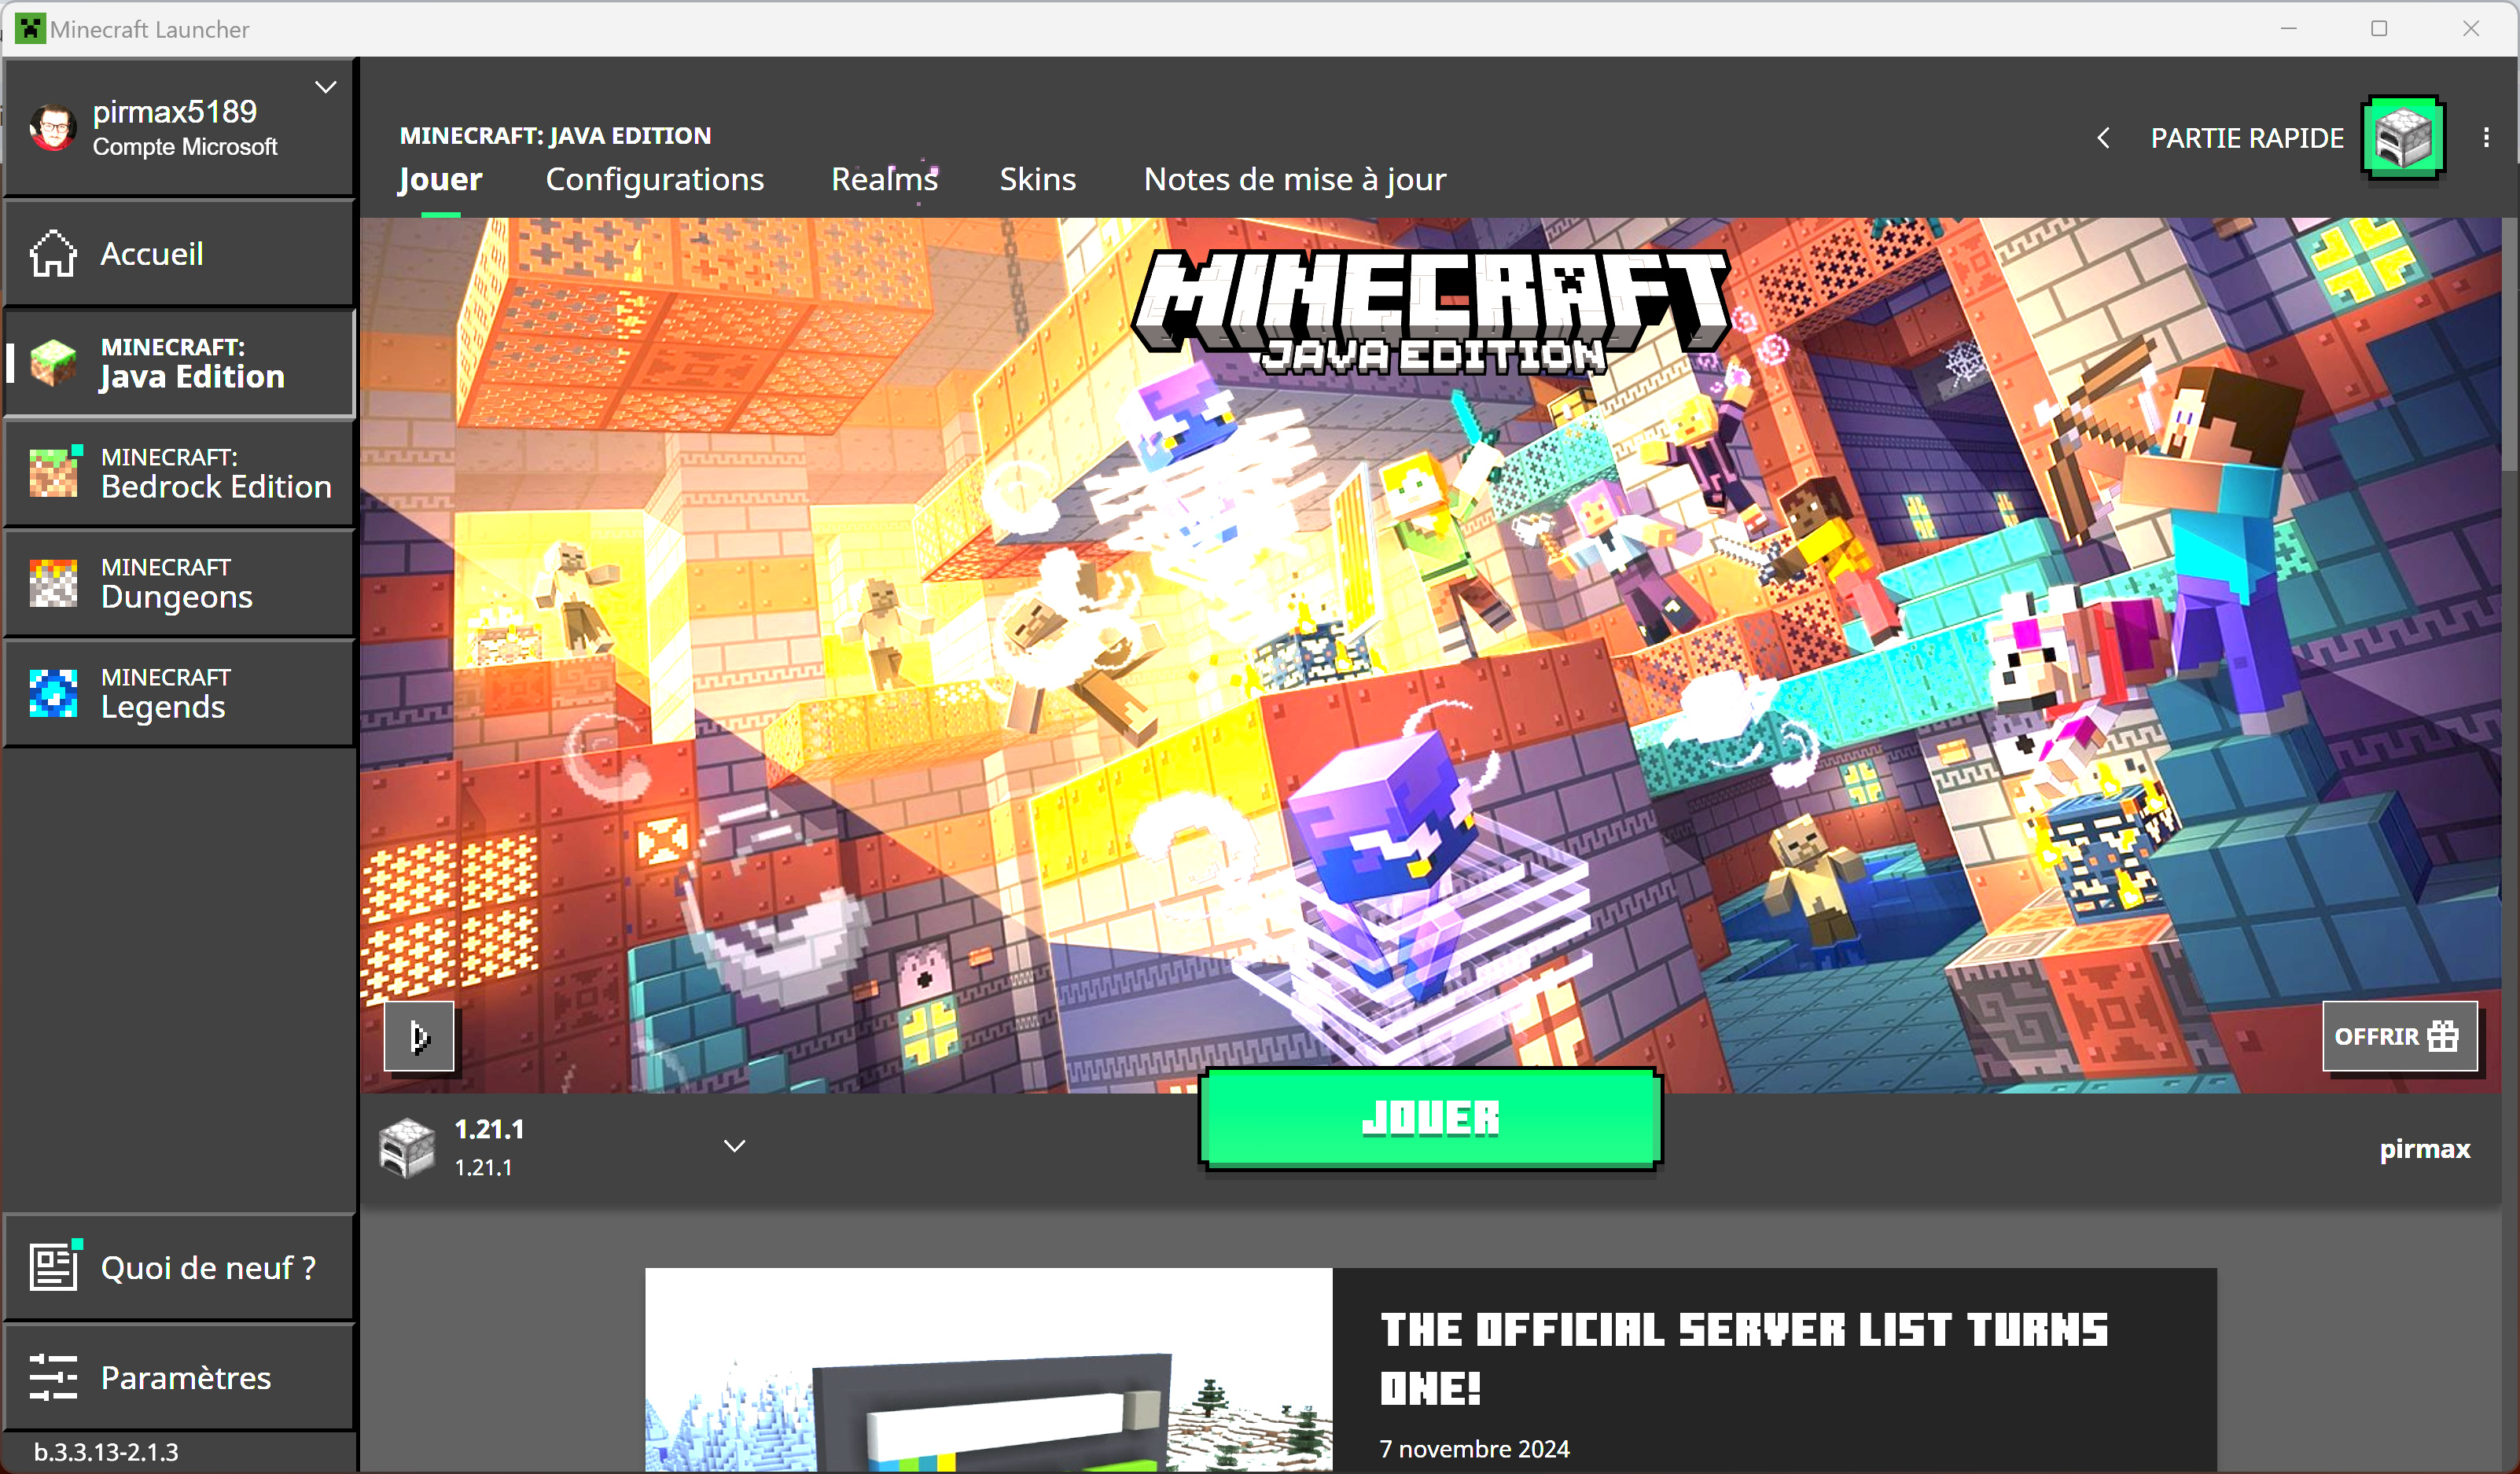Click launcher version b.3.3.13-2.1.3 text
Image resolution: width=2520 pixels, height=1474 pixels.
(x=106, y=1452)
